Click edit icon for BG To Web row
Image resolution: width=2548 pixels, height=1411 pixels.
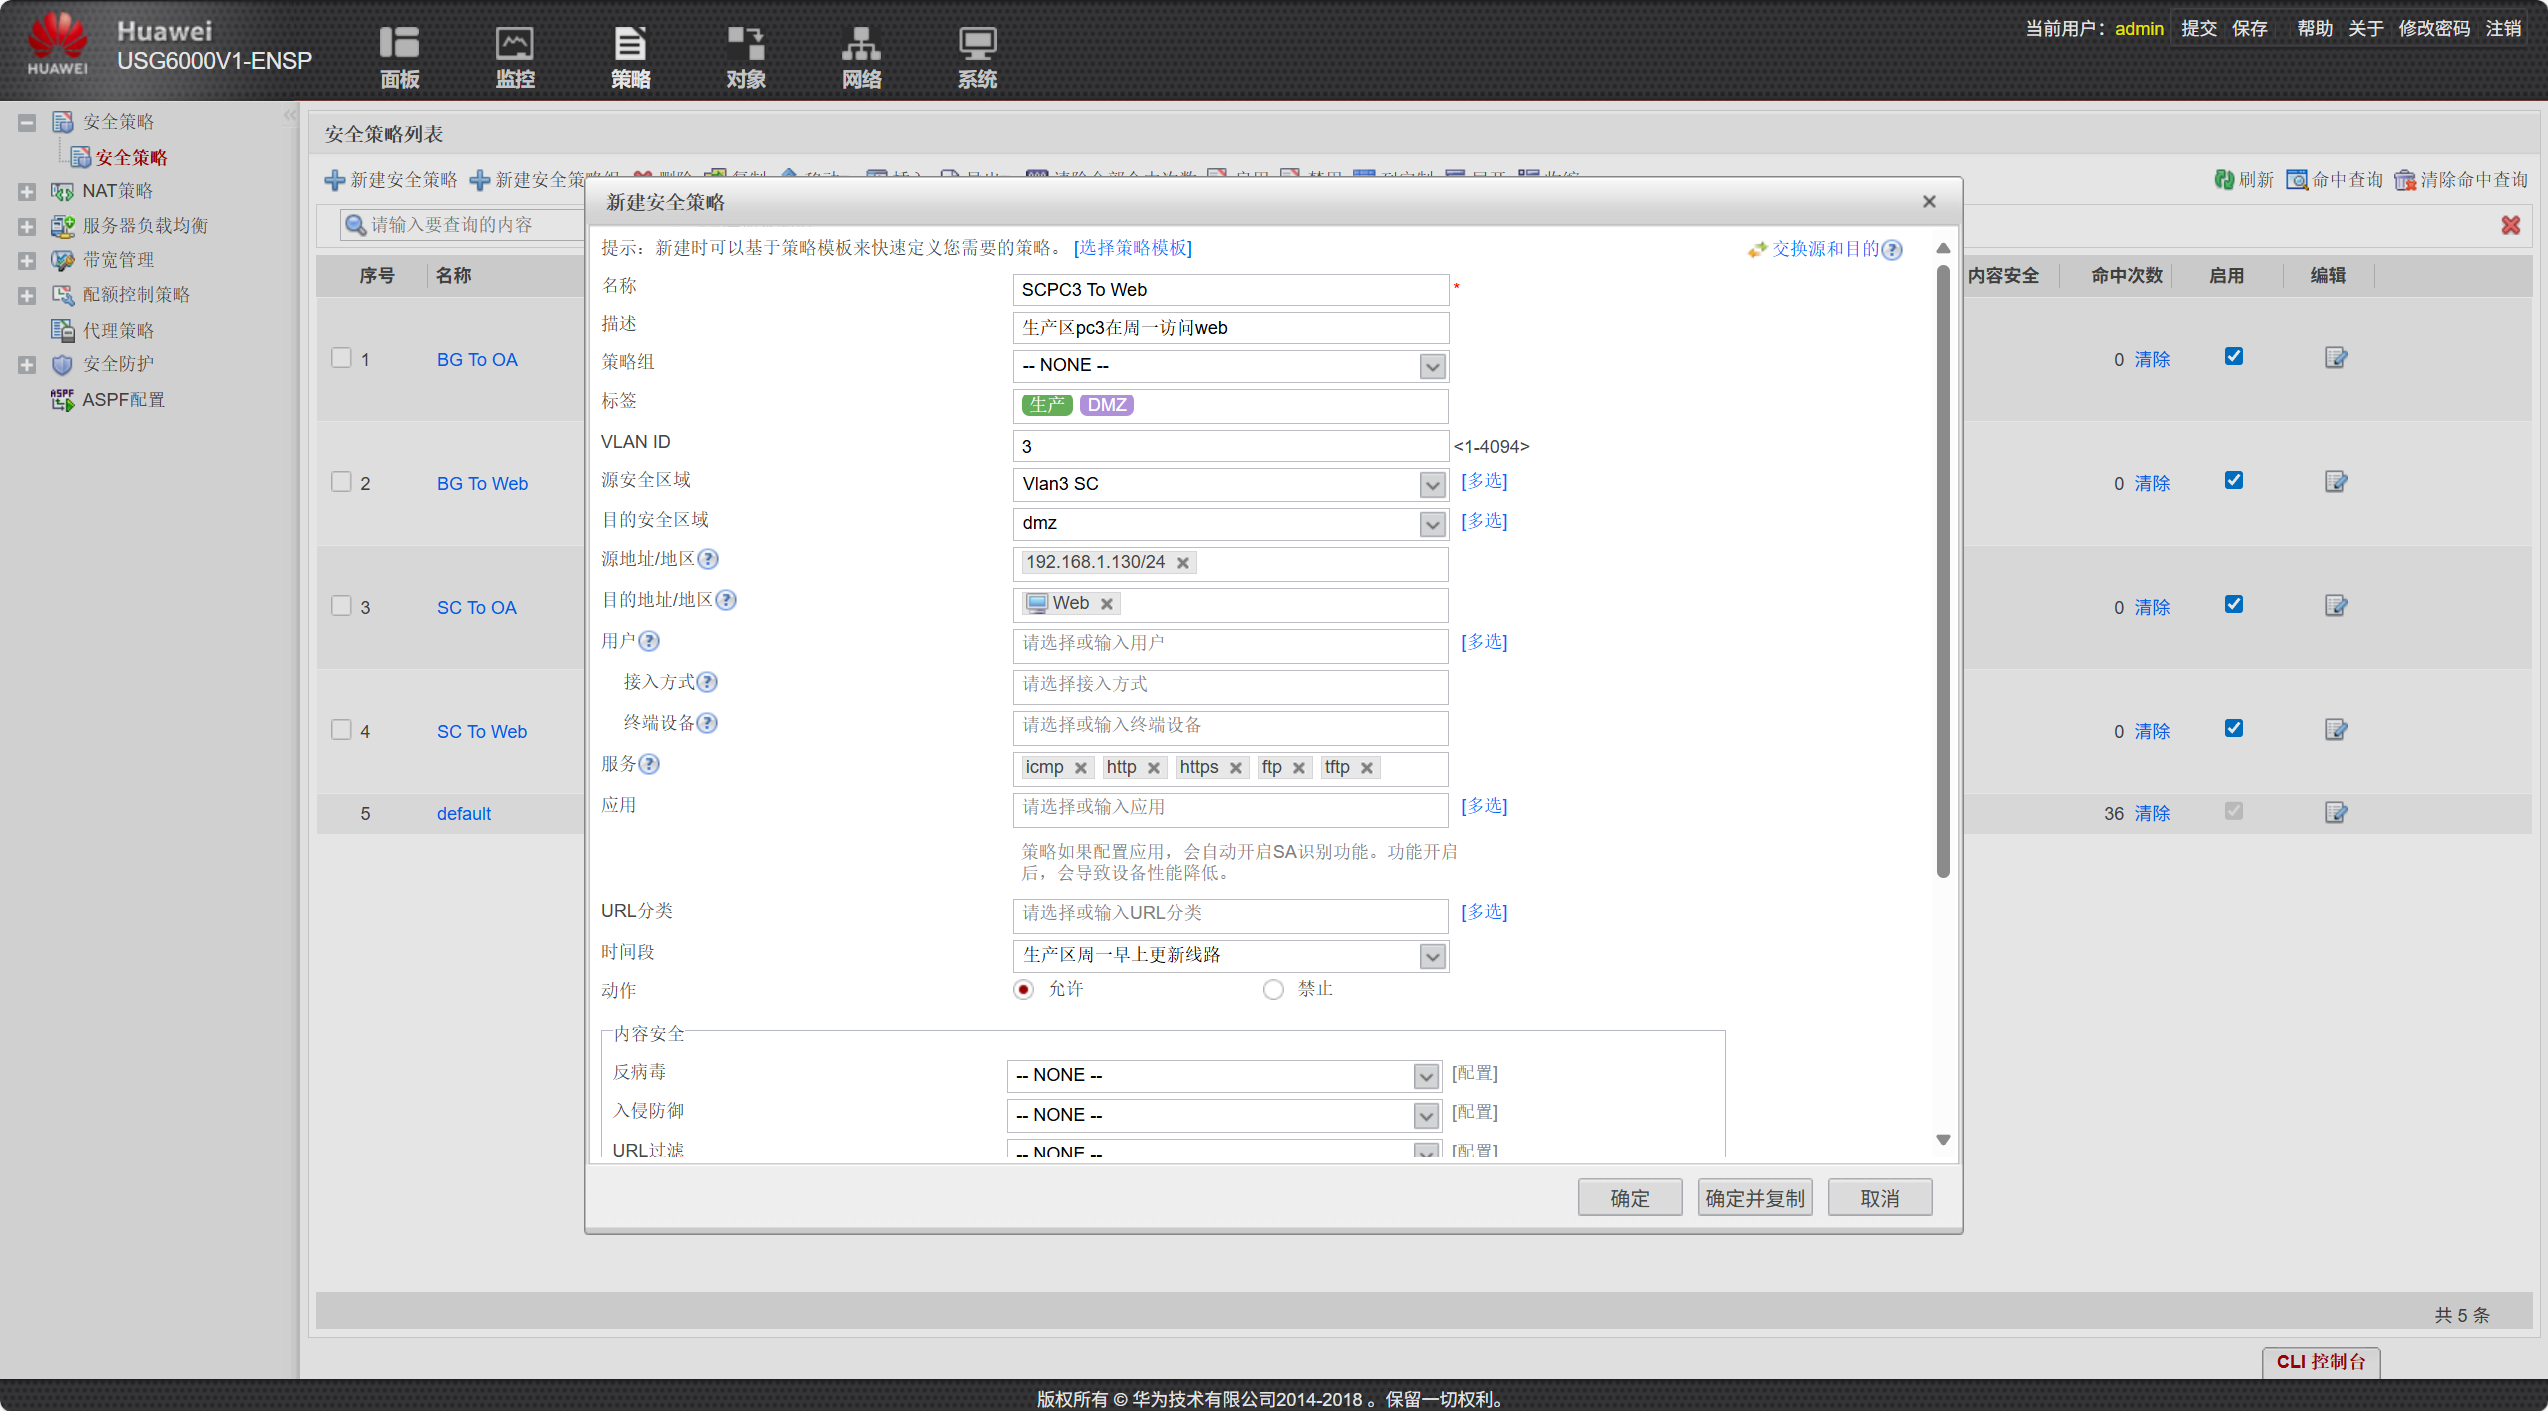click(x=2336, y=482)
